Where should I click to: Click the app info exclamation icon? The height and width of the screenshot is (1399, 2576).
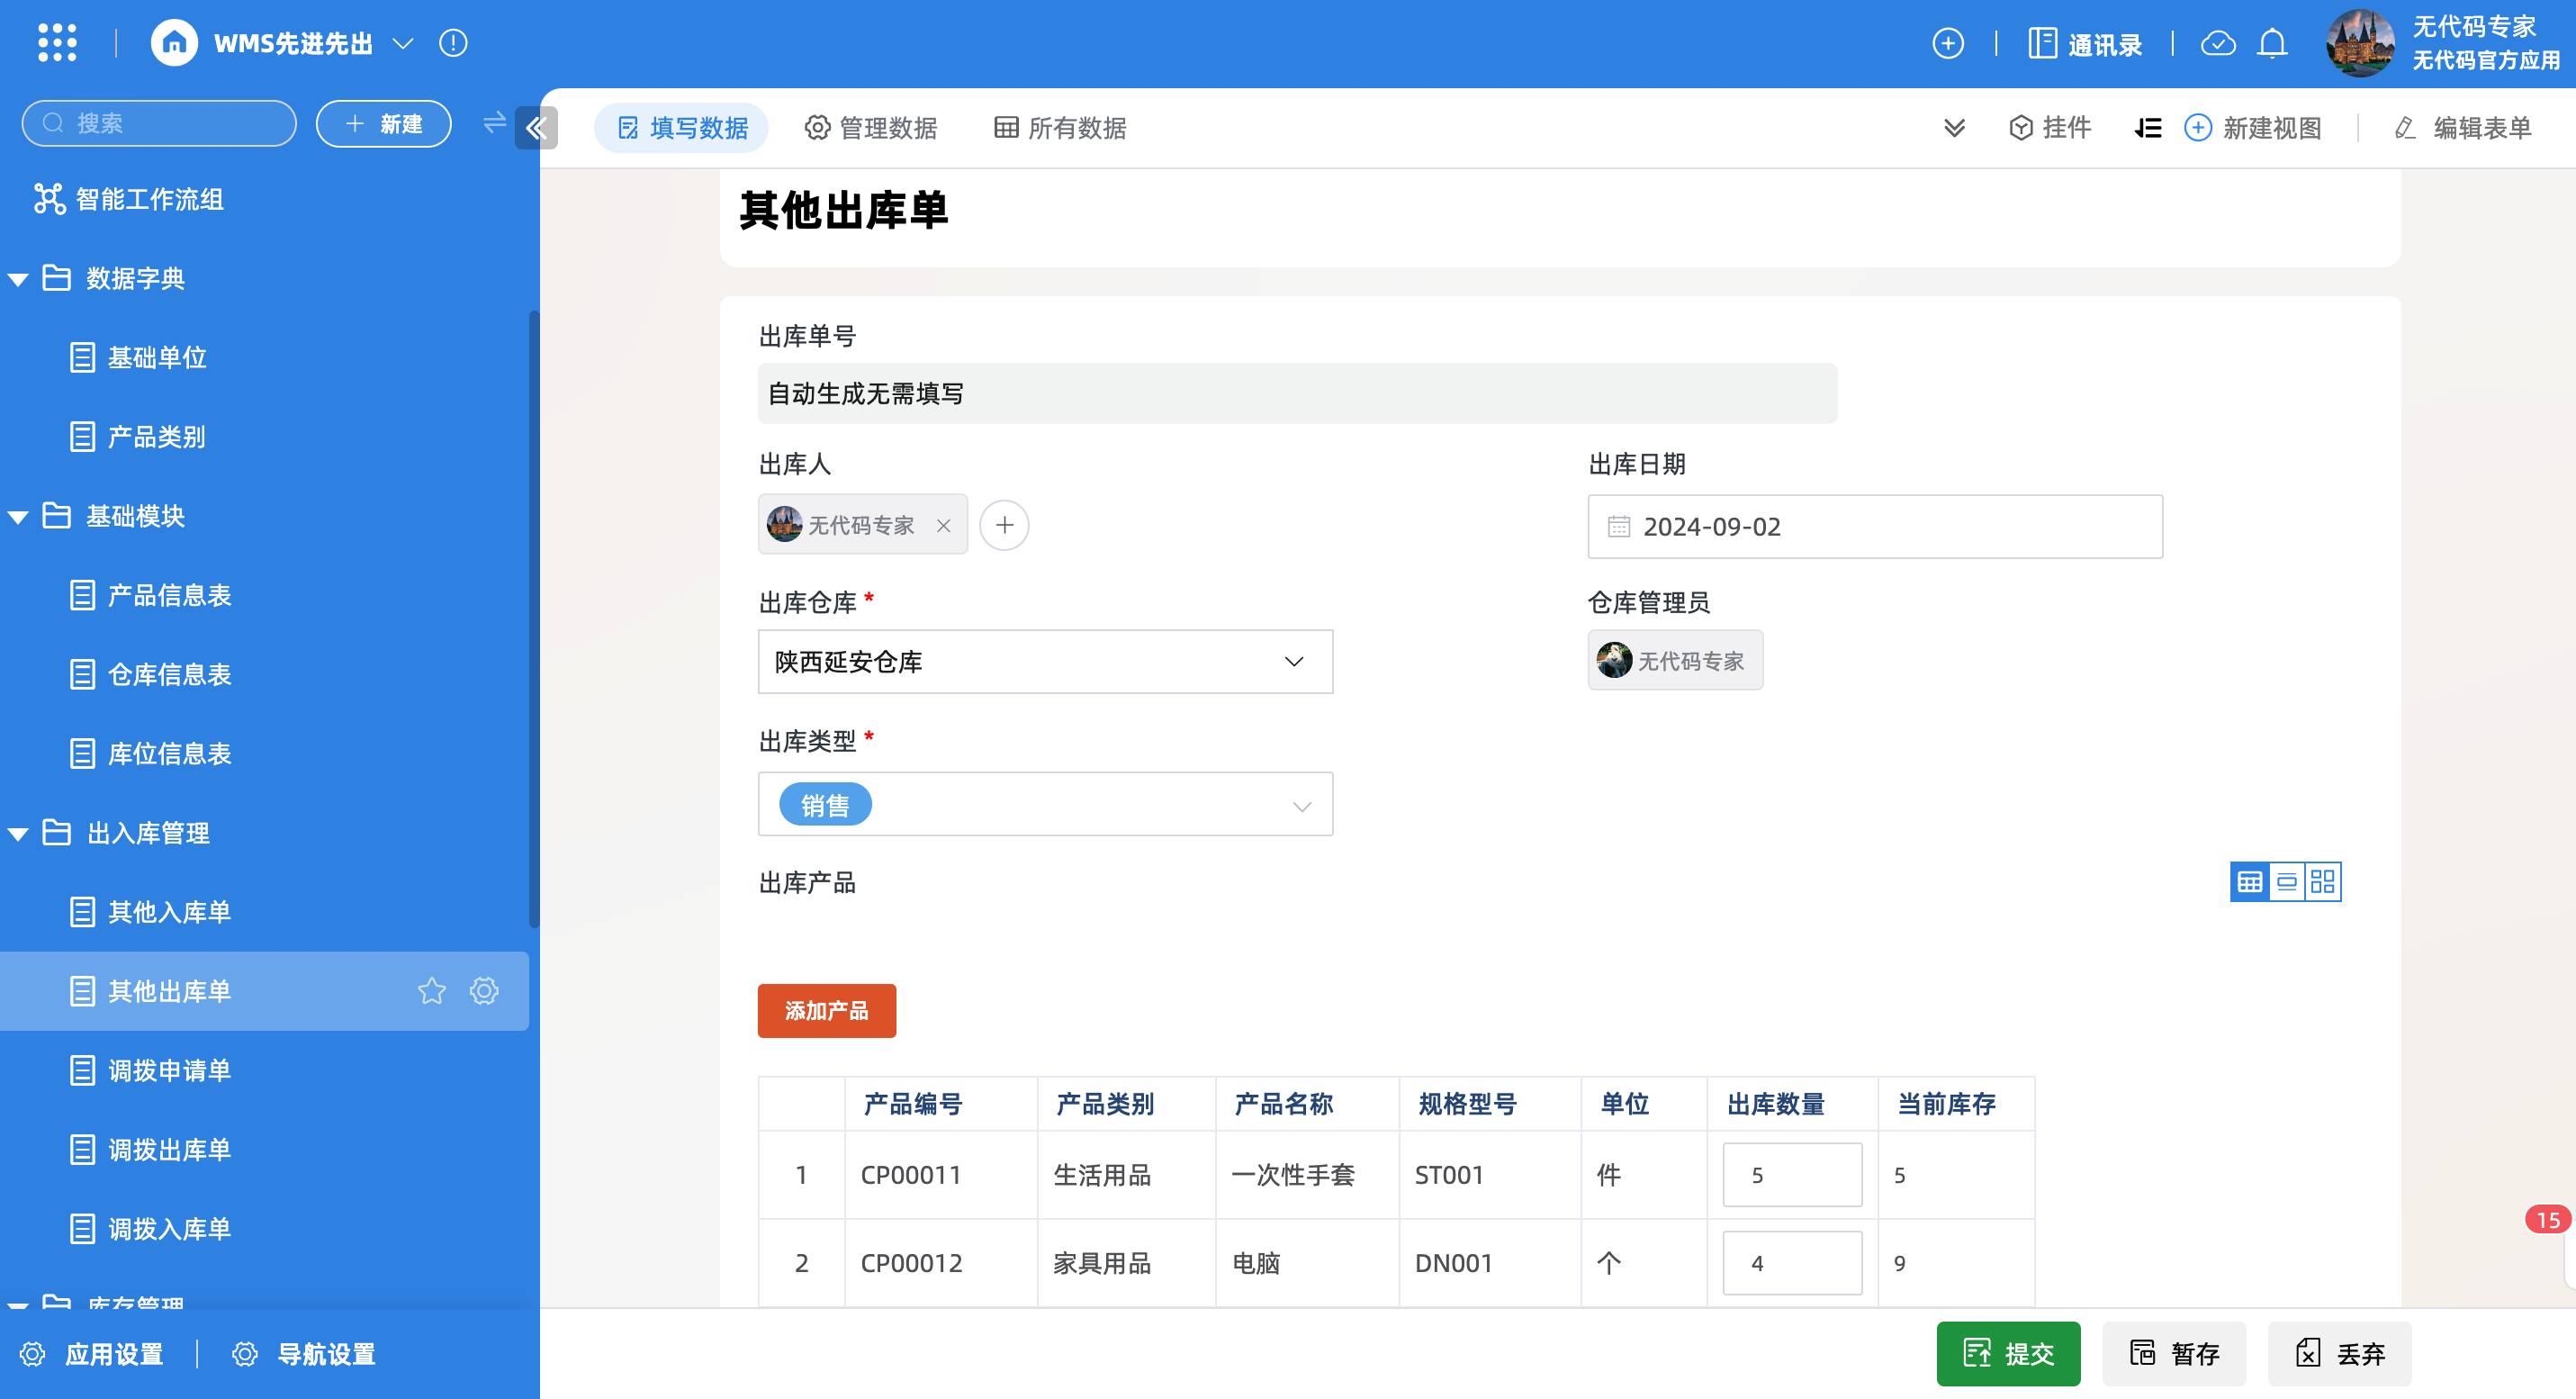[x=453, y=43]
